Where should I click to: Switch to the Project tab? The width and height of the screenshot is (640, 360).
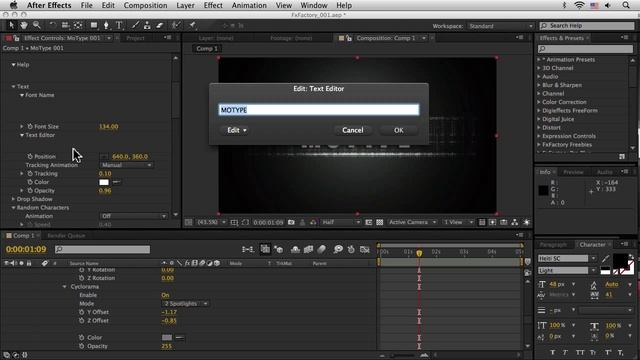point(135,38)
